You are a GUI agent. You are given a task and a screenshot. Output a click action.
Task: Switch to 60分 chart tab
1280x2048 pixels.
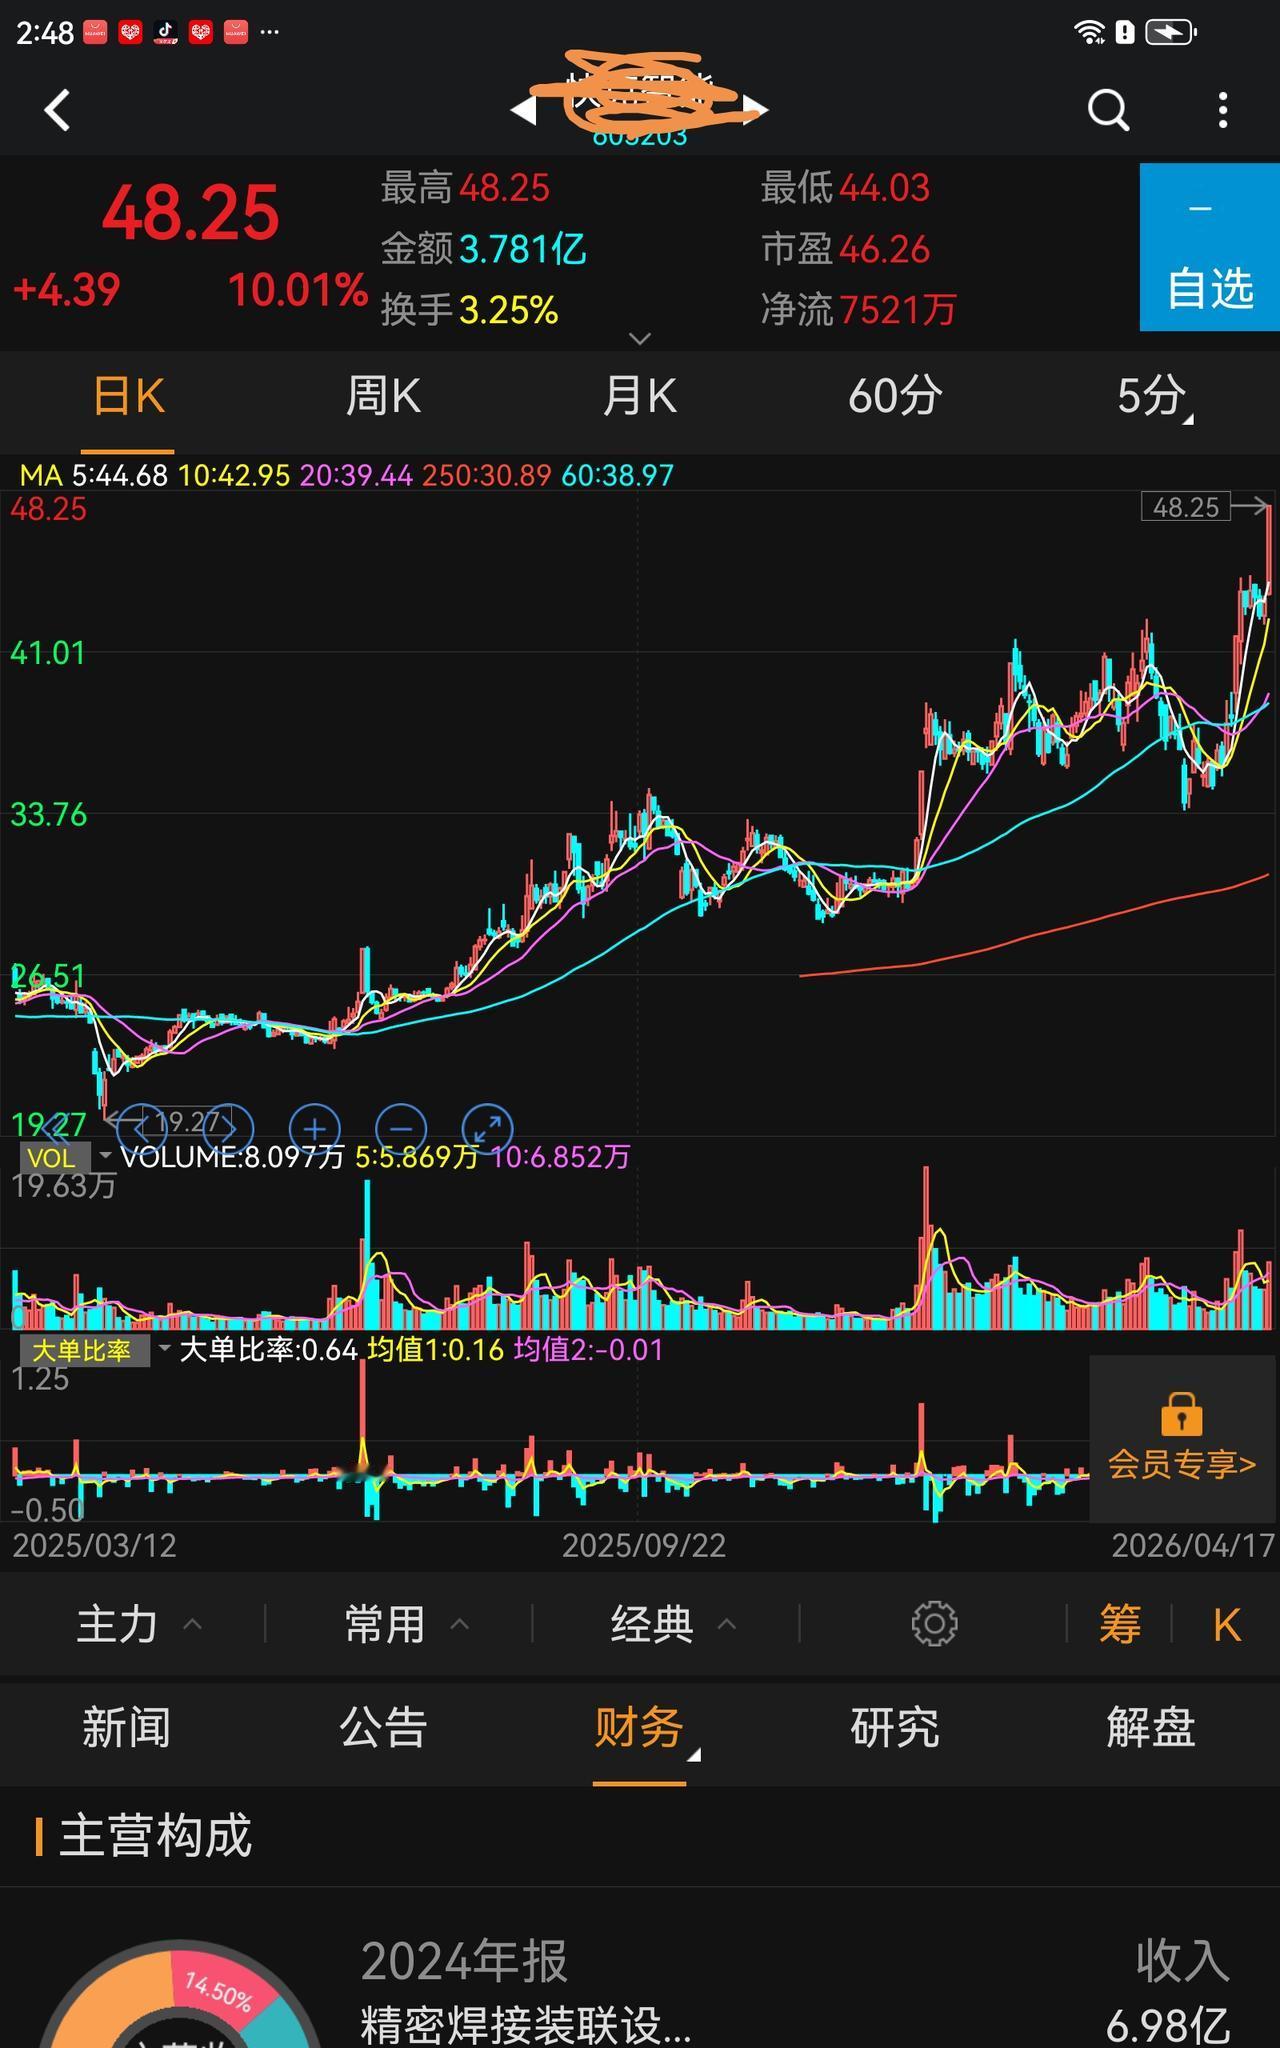pos(895,396)
